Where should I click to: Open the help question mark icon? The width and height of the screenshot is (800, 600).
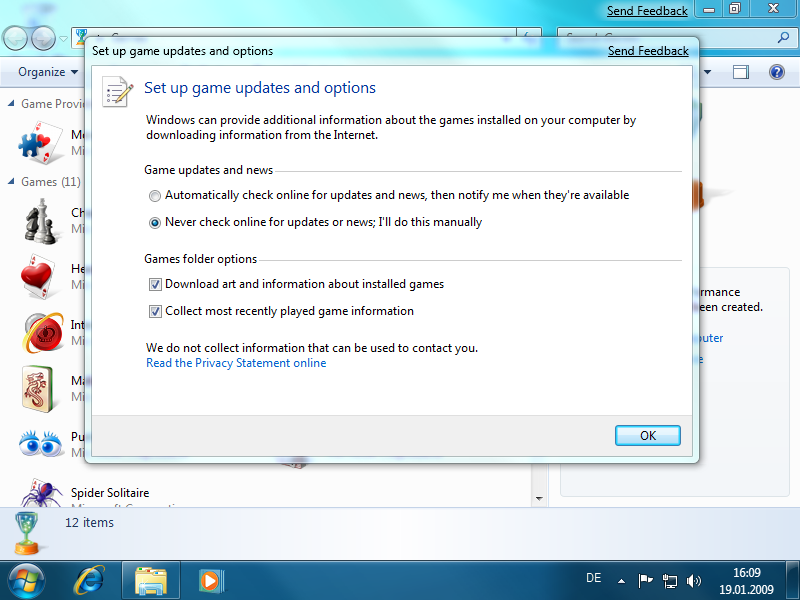pyautogui.click(x=776, y=72)
